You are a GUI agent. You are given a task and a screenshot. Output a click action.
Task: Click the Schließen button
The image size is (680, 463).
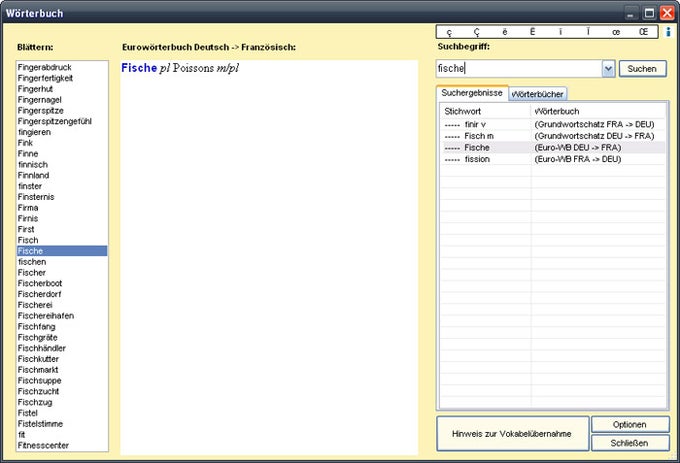coord(630,443)
